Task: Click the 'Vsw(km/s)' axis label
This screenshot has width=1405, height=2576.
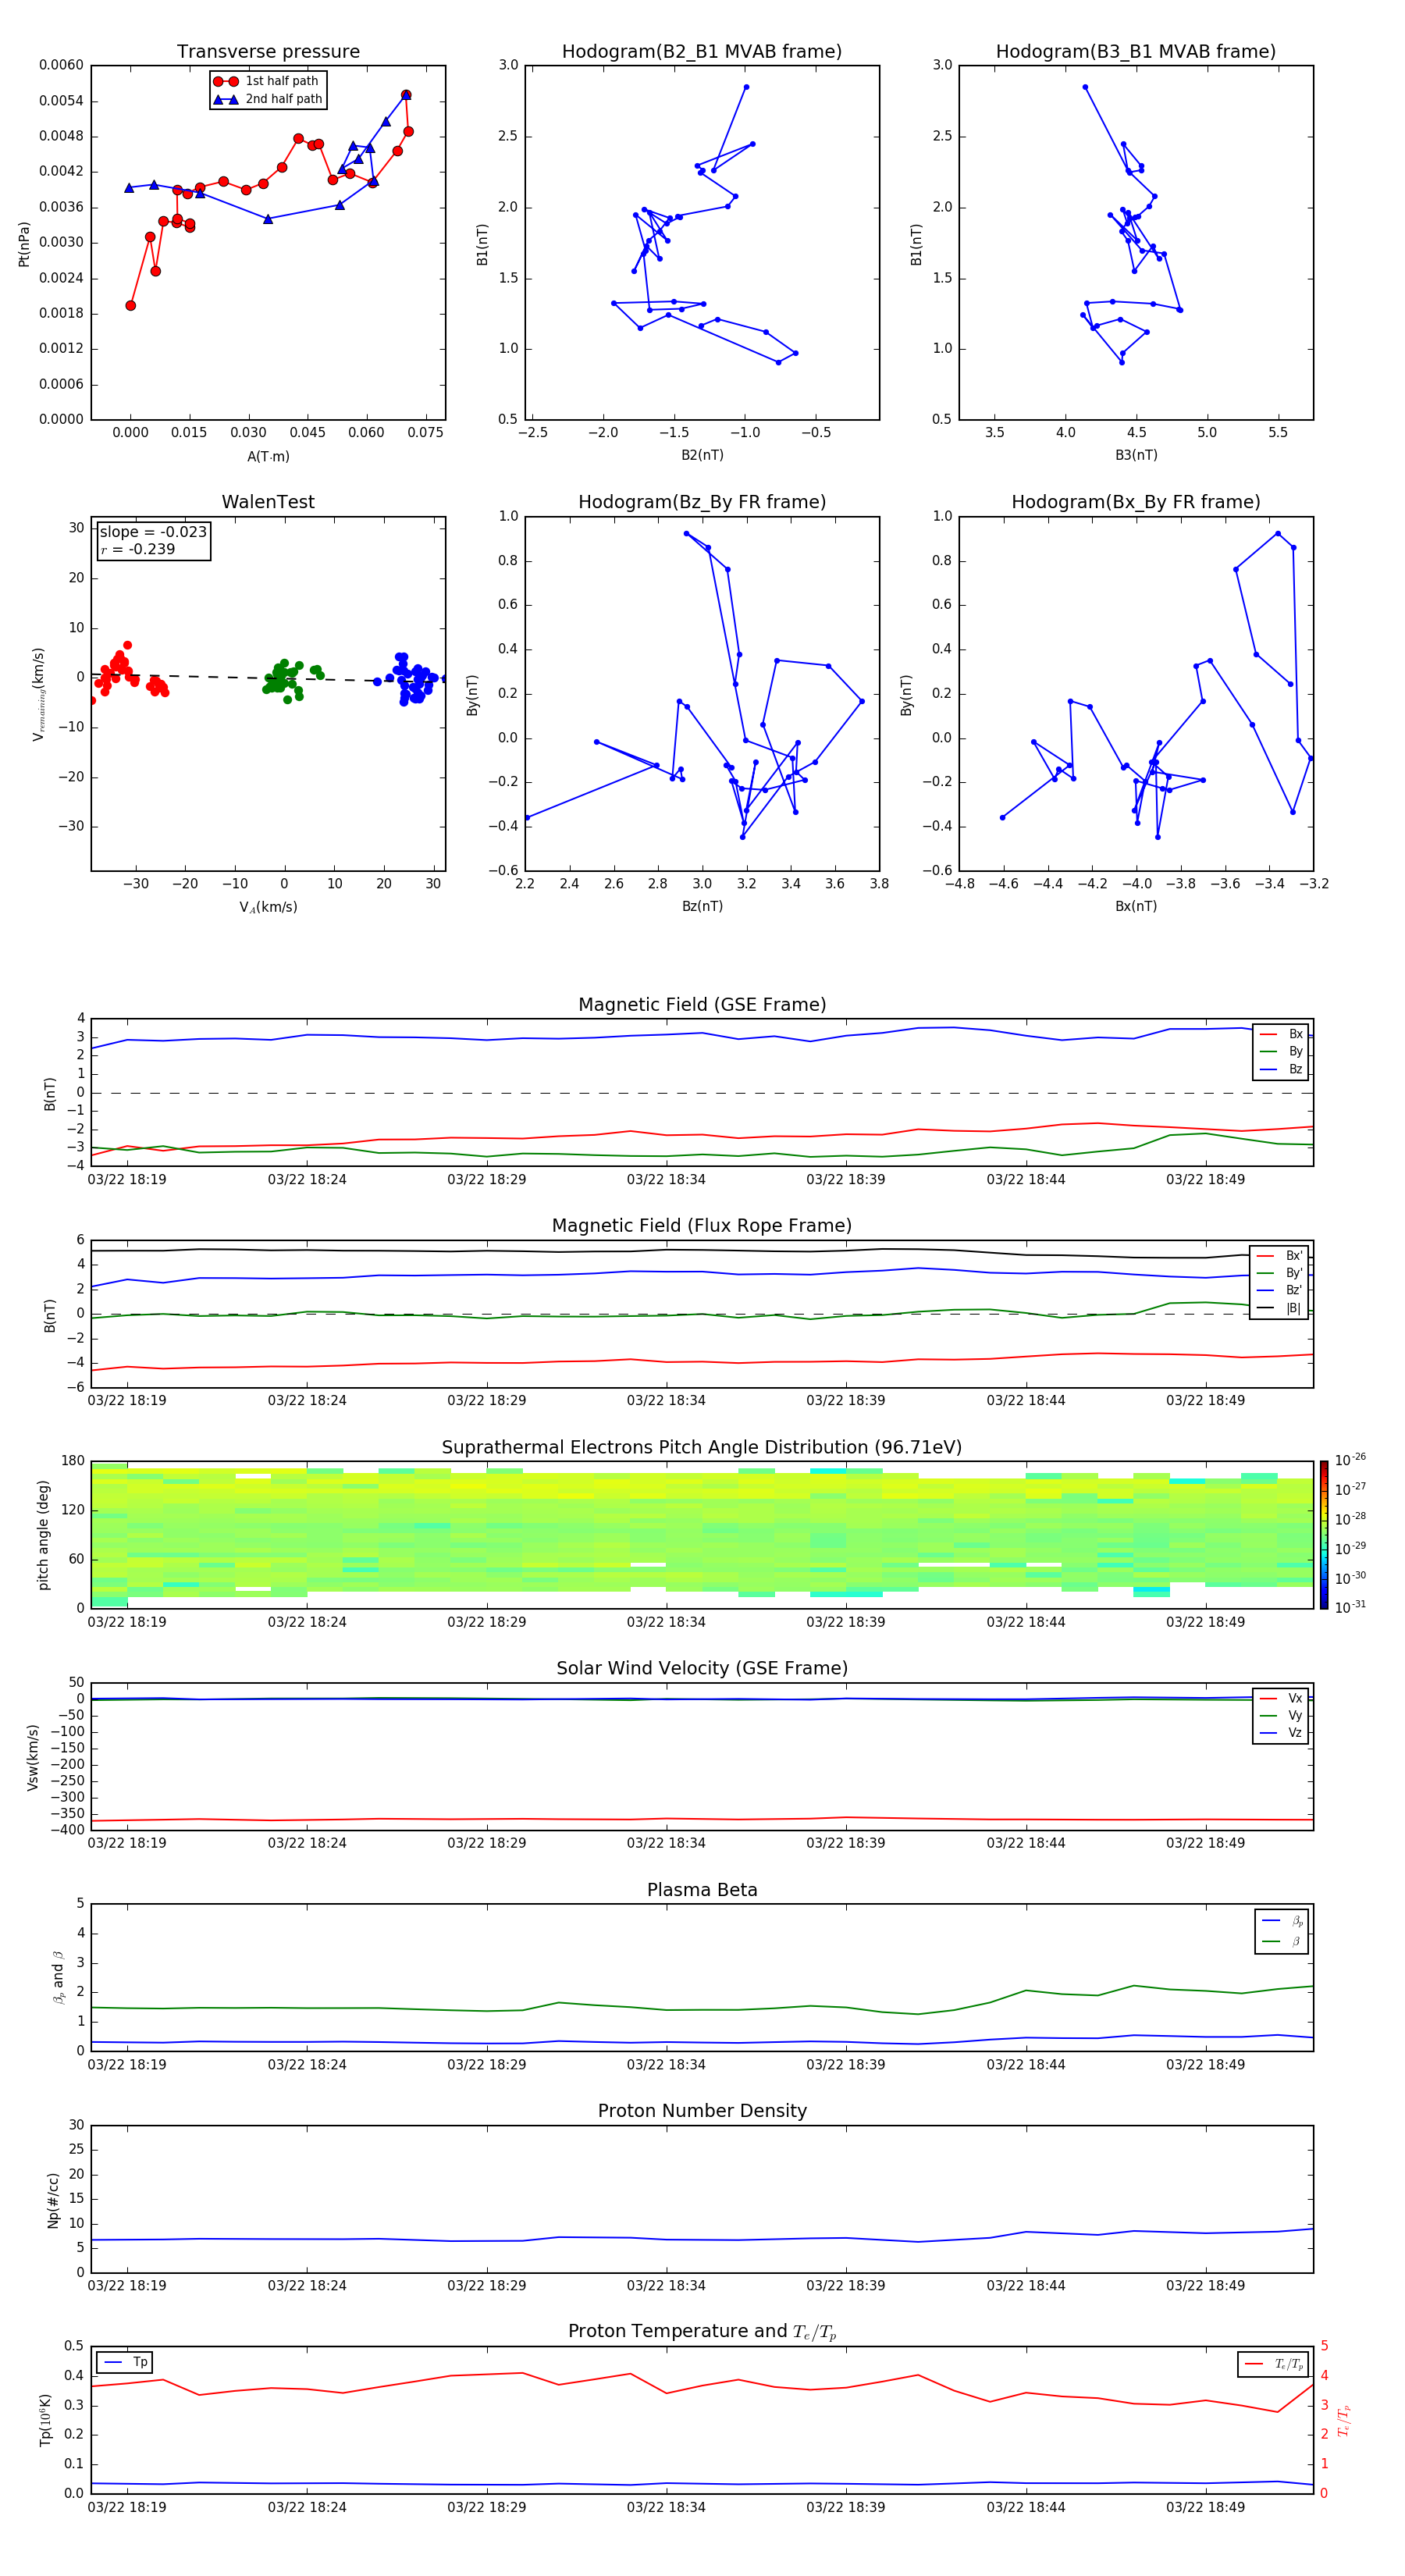Action: coord(33,1757)
